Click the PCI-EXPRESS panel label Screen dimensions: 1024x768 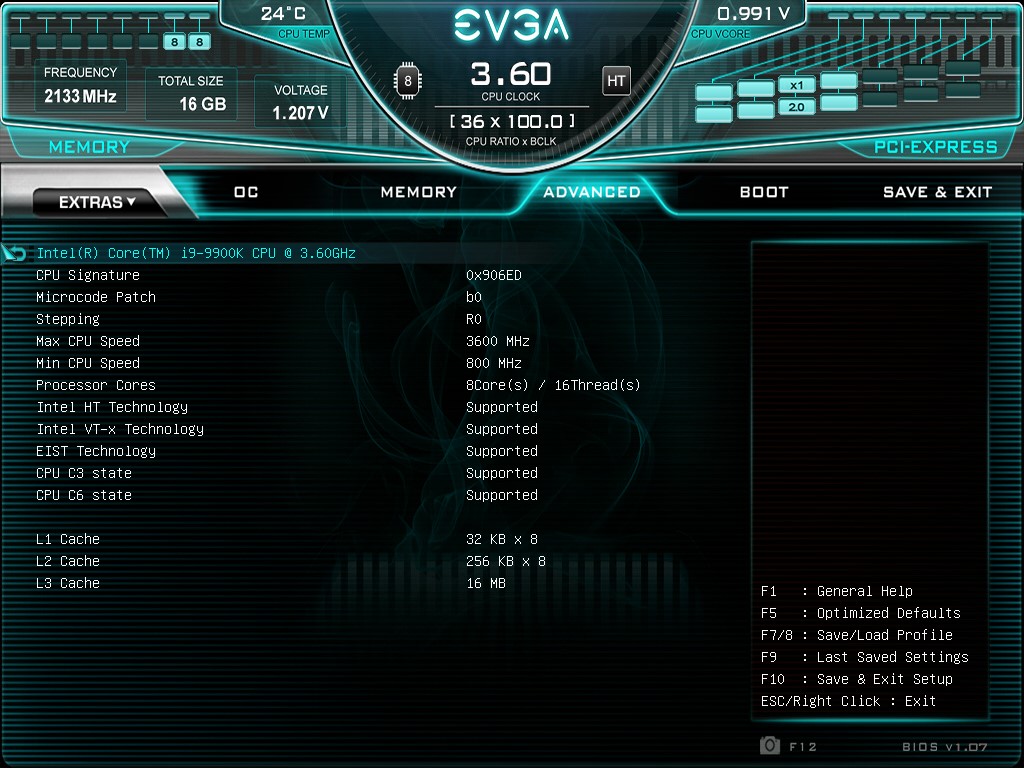pos(936,147)
